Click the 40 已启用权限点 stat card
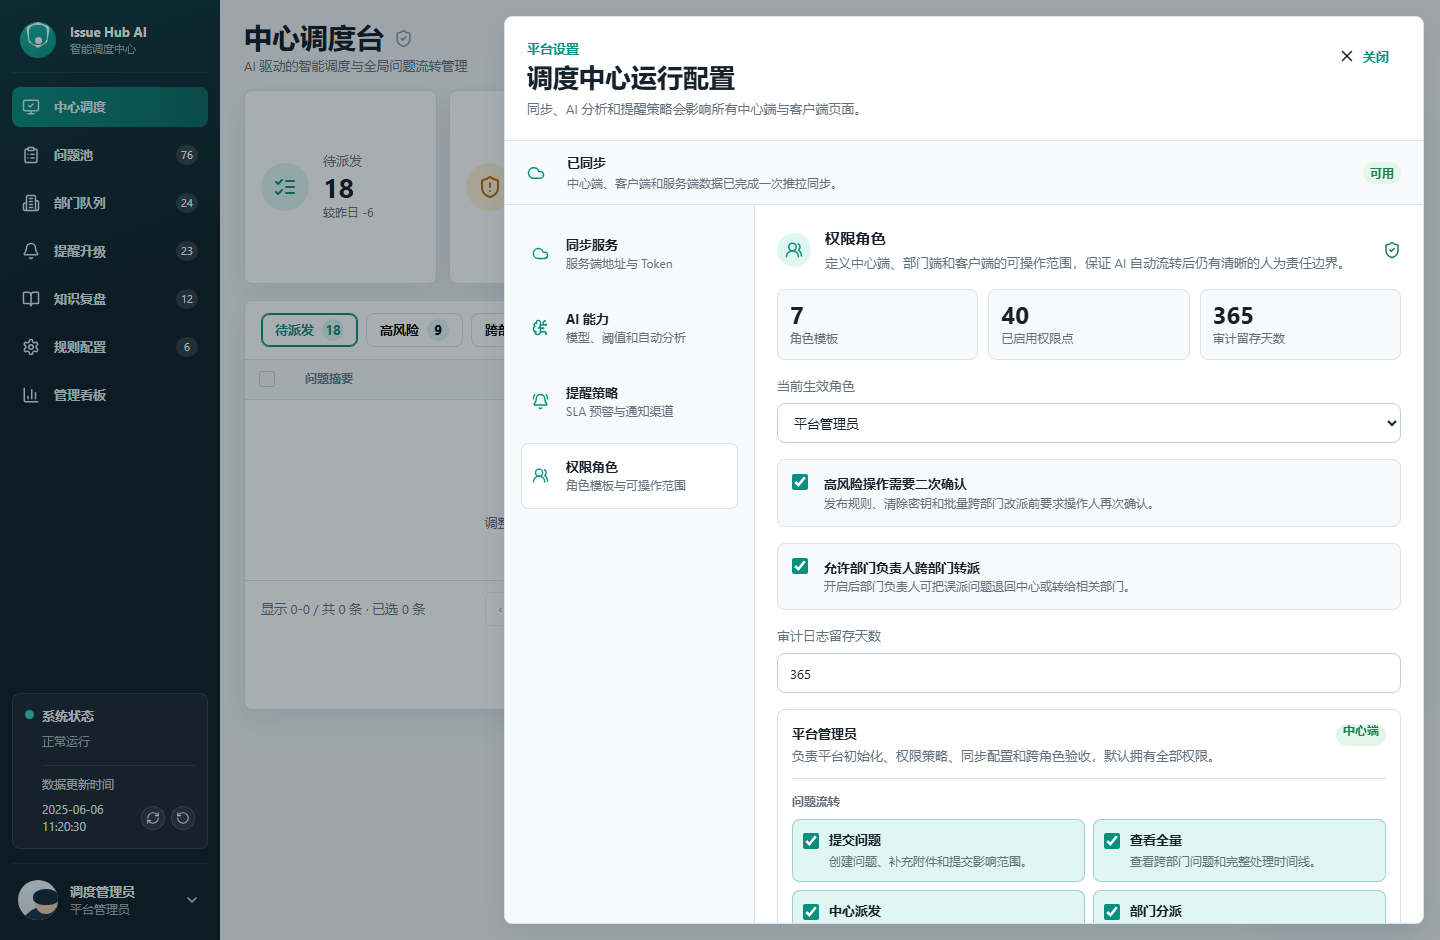Screen dimensions: 1440x940 [1088, 324]
